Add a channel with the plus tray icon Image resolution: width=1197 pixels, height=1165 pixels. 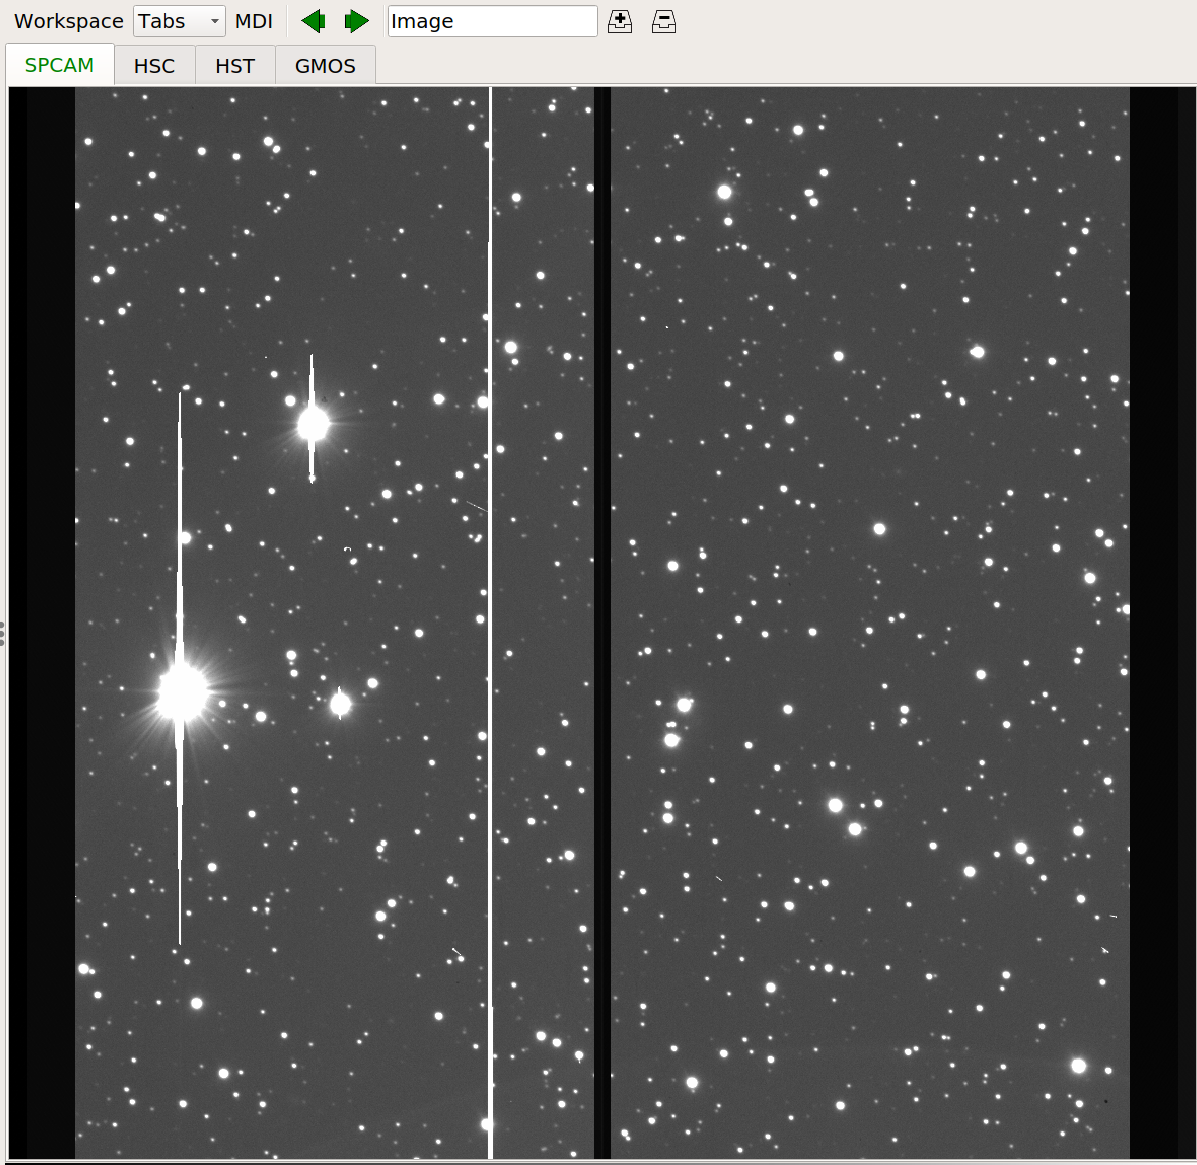(620, 21)
